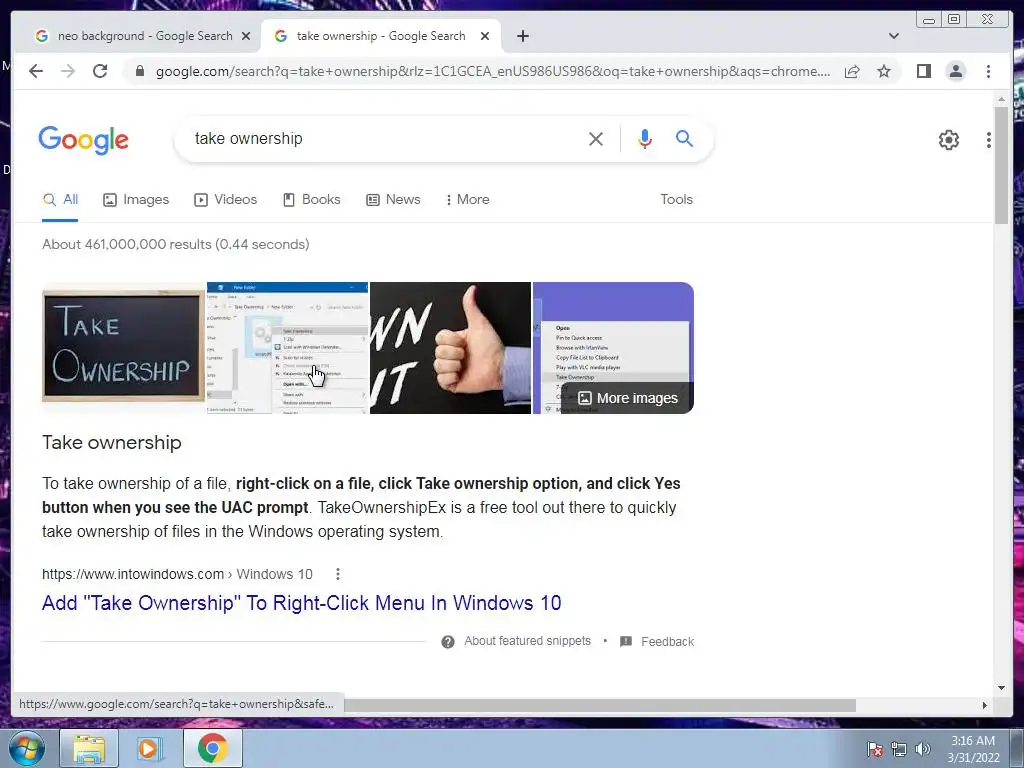
Task: Click the Feedback link
Action: pos(667,642)
